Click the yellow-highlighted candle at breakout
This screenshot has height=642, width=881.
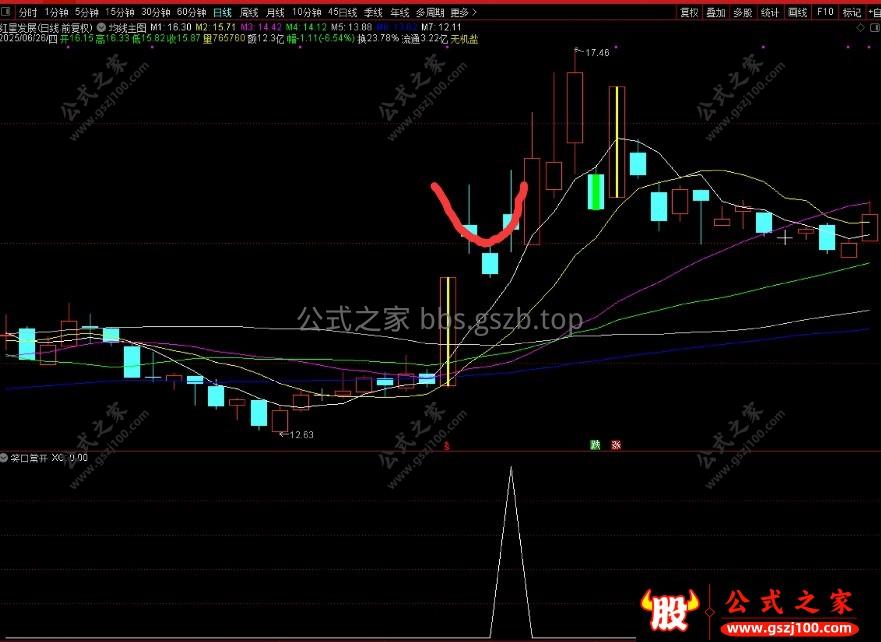(449, 331)
